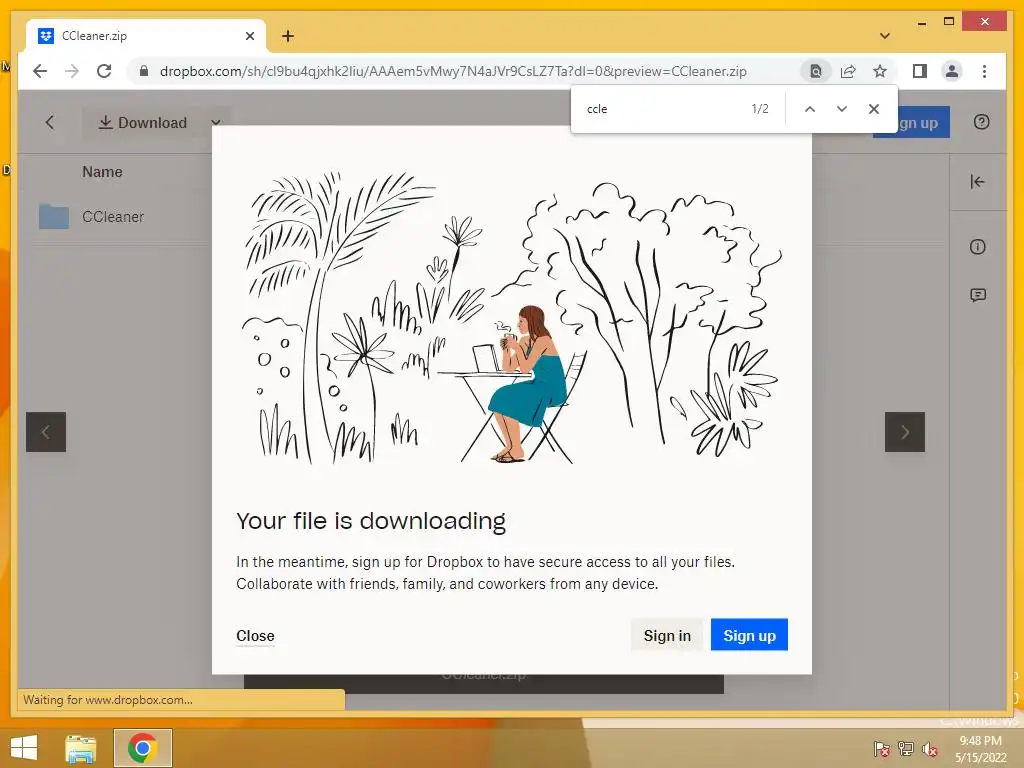Open a new browser tab
The image size is (1024, 768).
[288, 36]
